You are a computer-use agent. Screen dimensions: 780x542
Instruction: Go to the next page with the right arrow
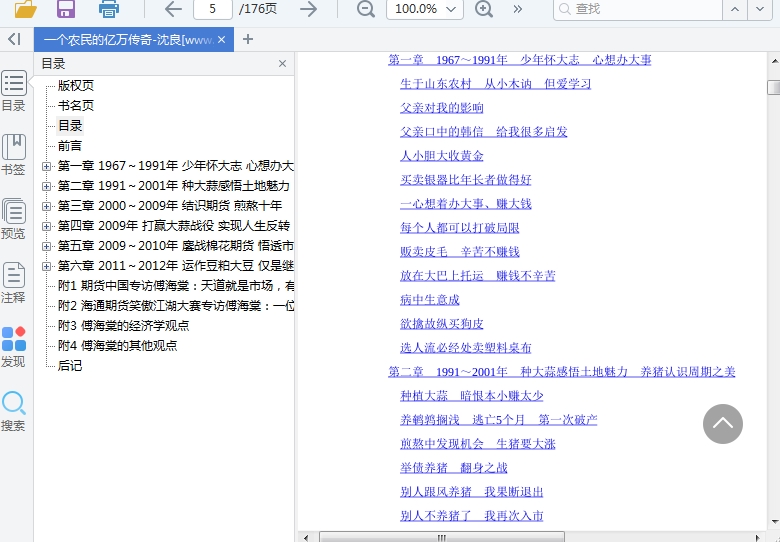pos(308,9)
